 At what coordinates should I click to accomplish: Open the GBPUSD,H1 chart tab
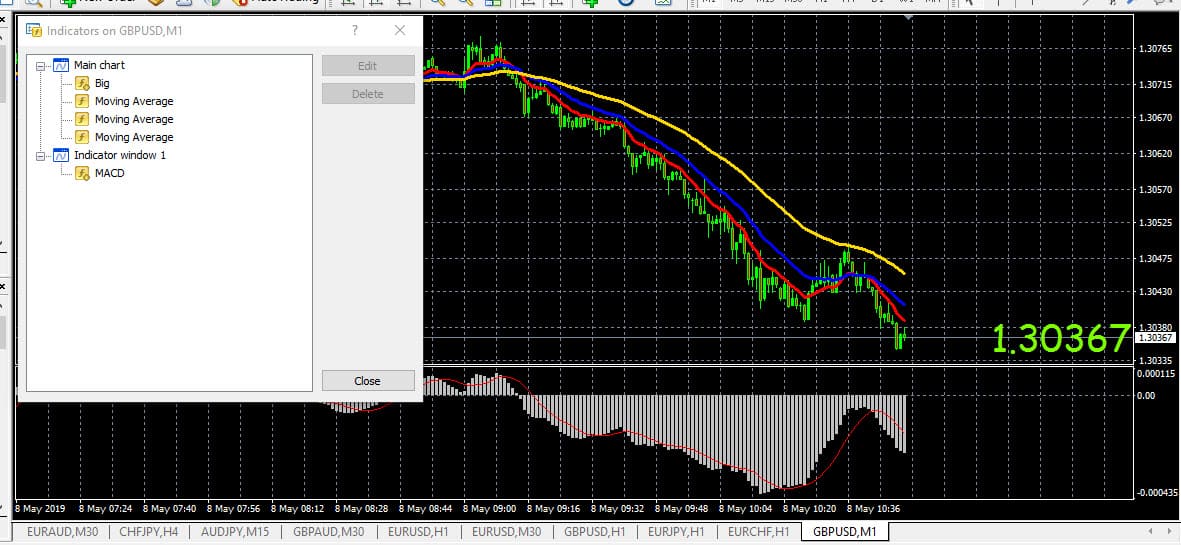(594, 532)
